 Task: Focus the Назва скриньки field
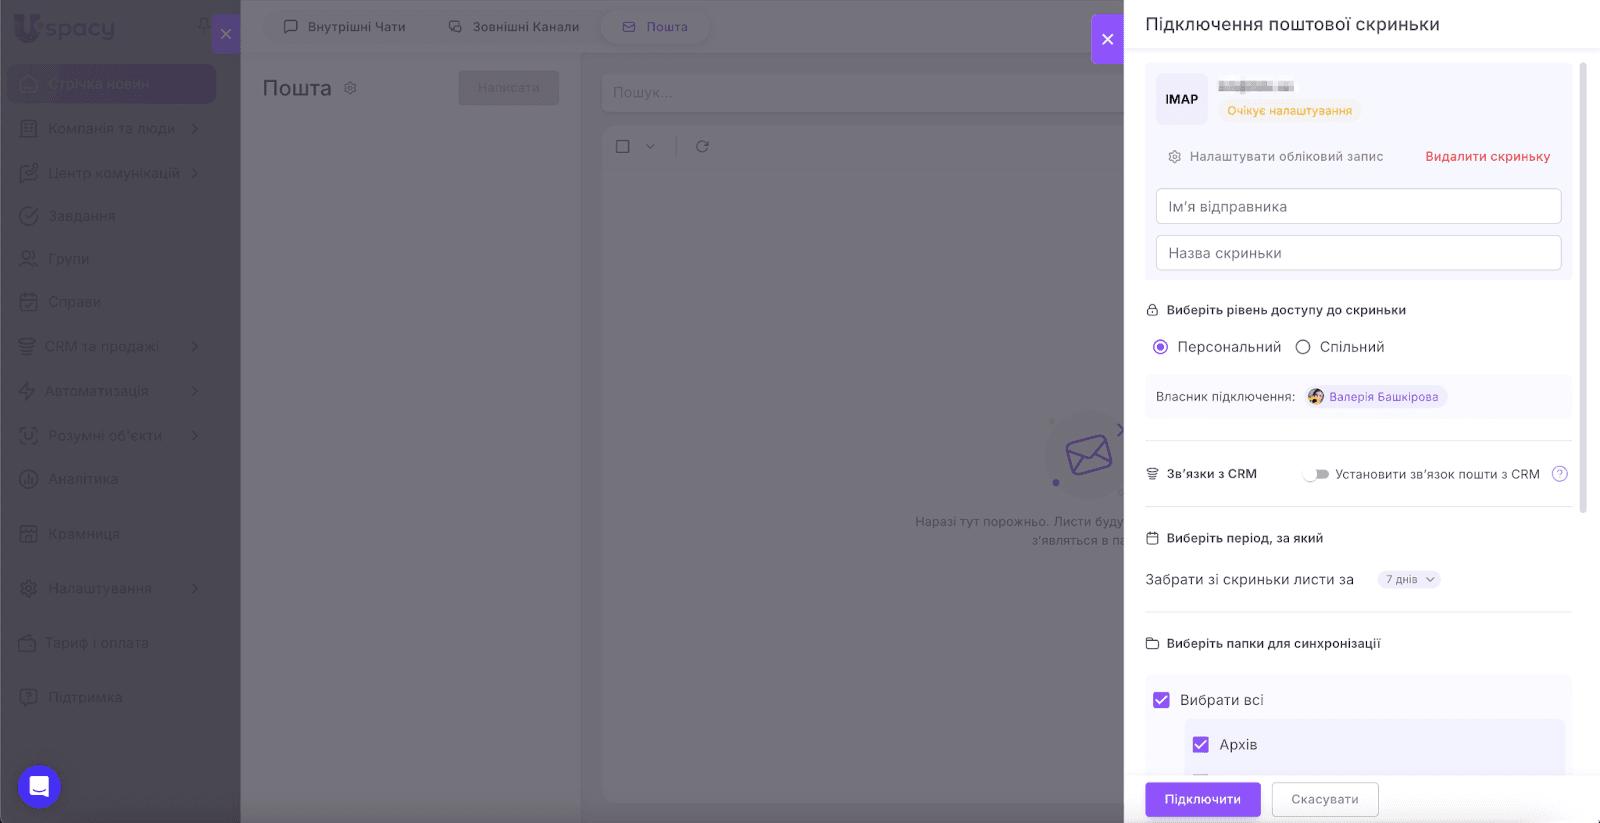pyautogui.click(x=1358, y=253)
